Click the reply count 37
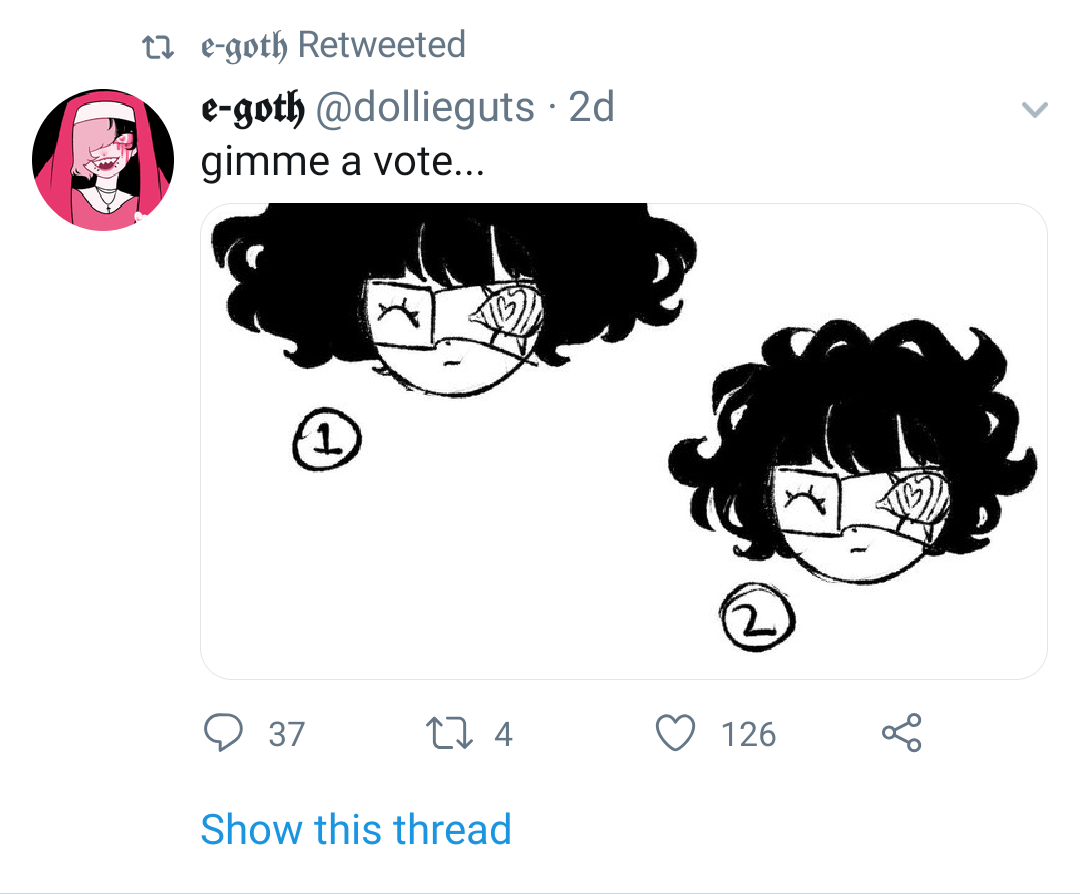The height and width of the screenshot is (894, 1080). pos(286,735)
